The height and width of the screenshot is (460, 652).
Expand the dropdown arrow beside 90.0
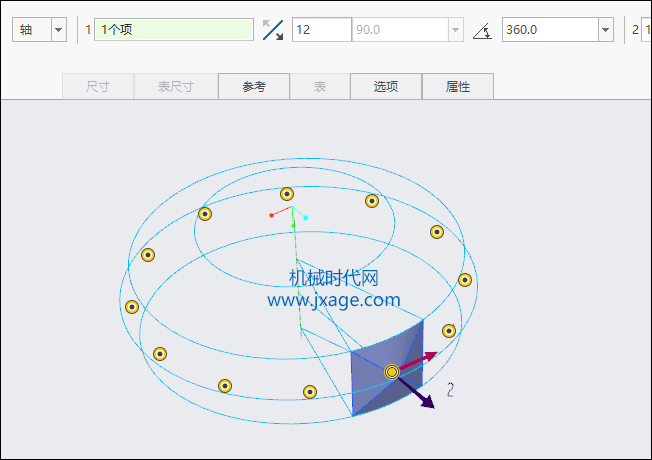tap(456, 30)
